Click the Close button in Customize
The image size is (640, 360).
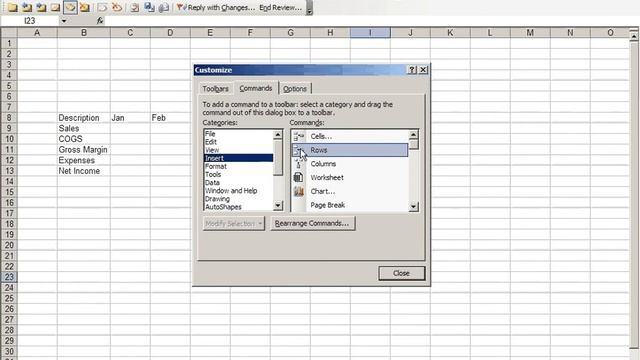[401, 273]
